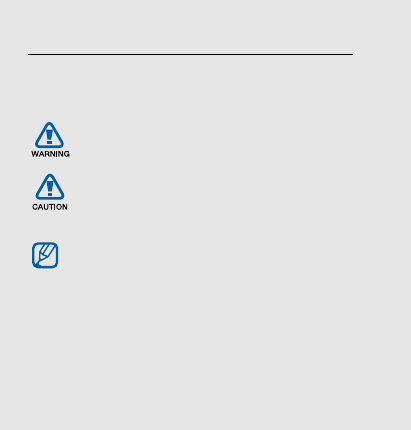Click the horizontal black divider line
Screen dimensions: 411x430
[190, 54]
